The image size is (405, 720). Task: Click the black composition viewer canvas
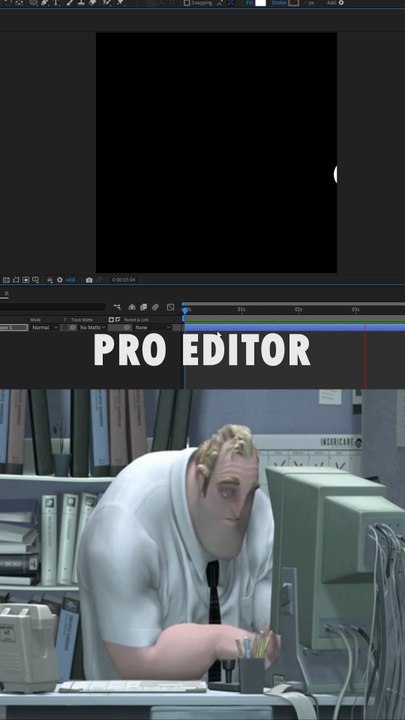pyautogui.click(x=216, y=152)
